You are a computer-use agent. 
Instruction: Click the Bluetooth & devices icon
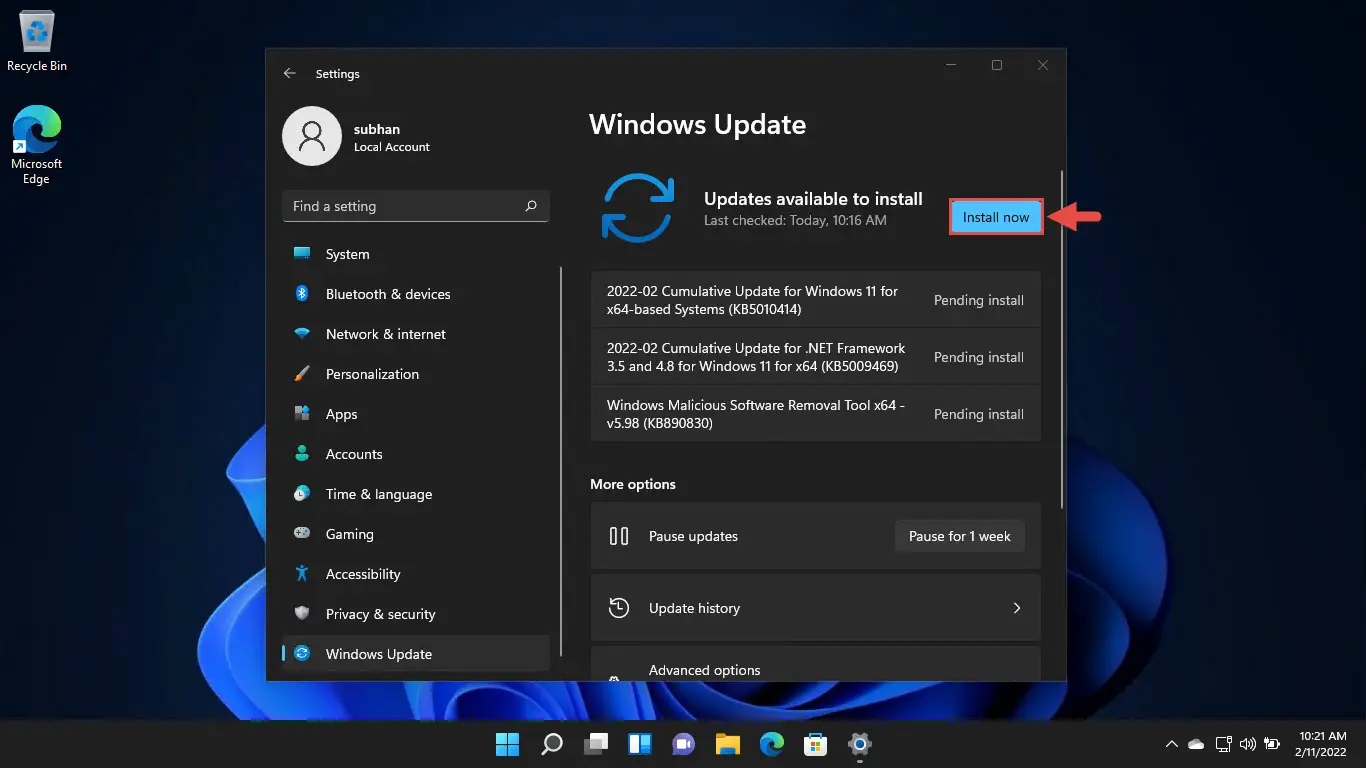click(302, 294)
